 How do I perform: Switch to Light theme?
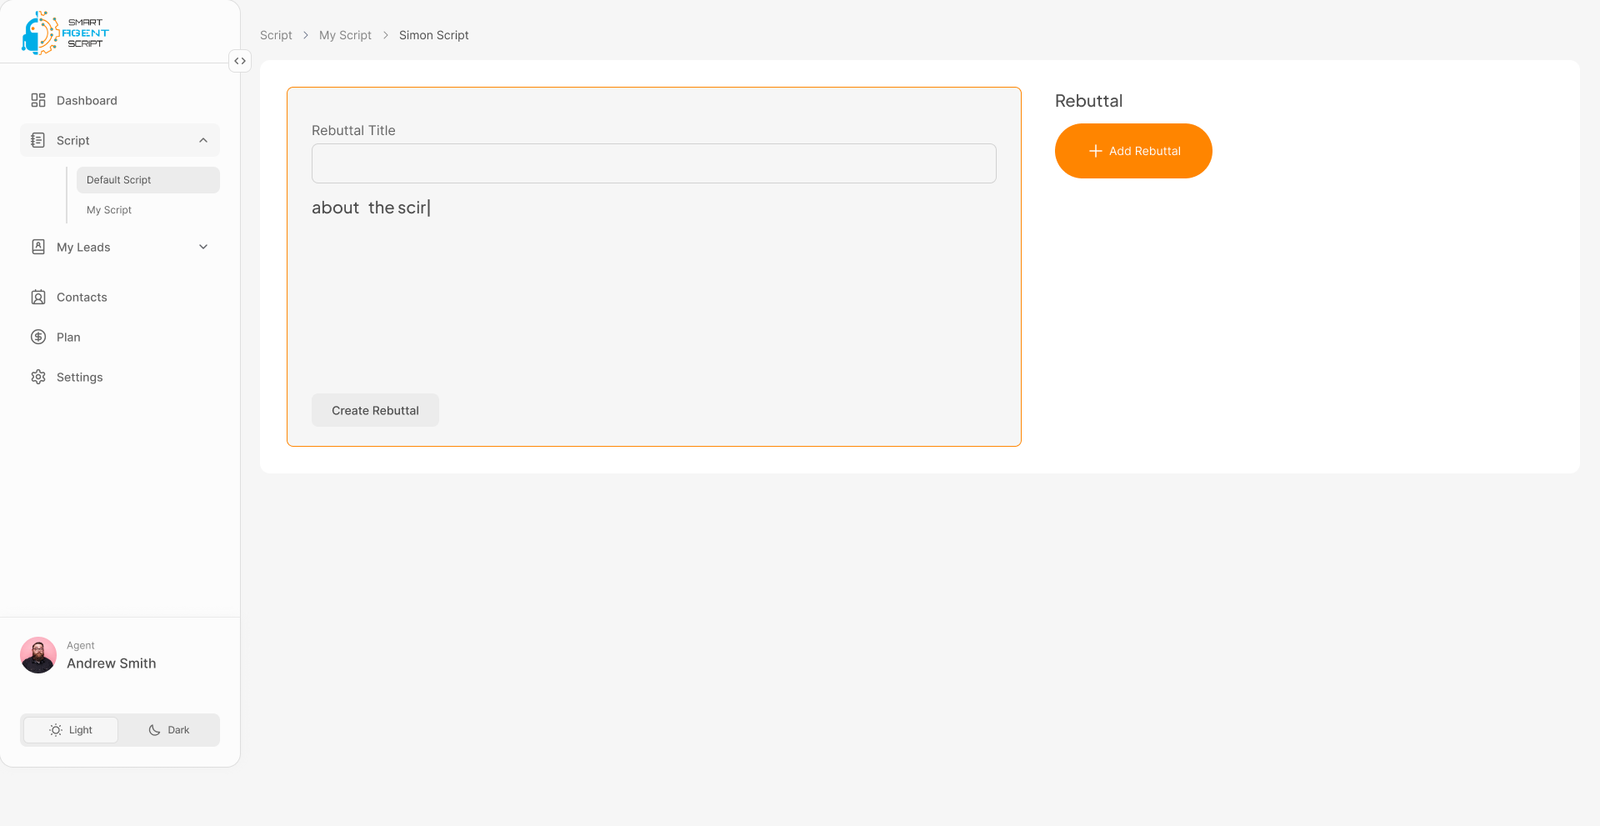click(x=70, y=730)
